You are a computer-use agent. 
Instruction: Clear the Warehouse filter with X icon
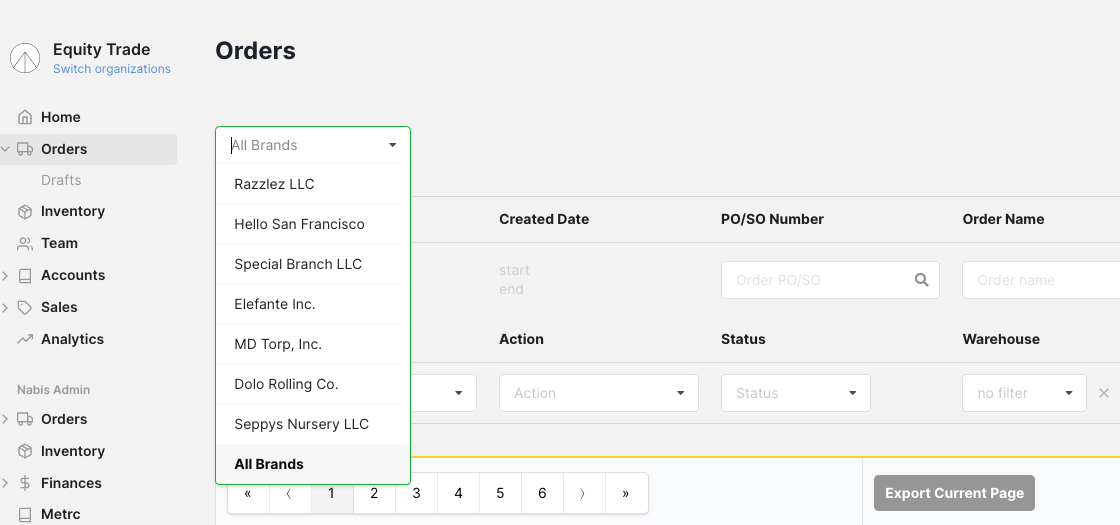click(1104, 393)
